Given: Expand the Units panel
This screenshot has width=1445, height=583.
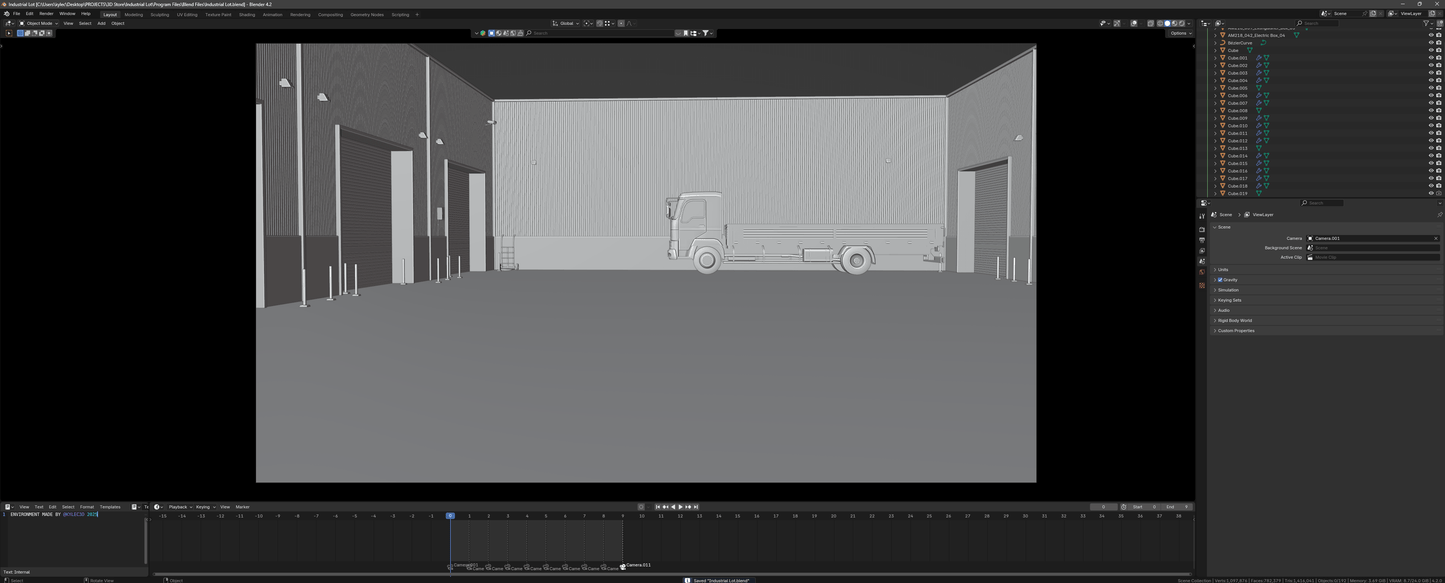Looking at the screenshot, I should [x=1223, y=269].
